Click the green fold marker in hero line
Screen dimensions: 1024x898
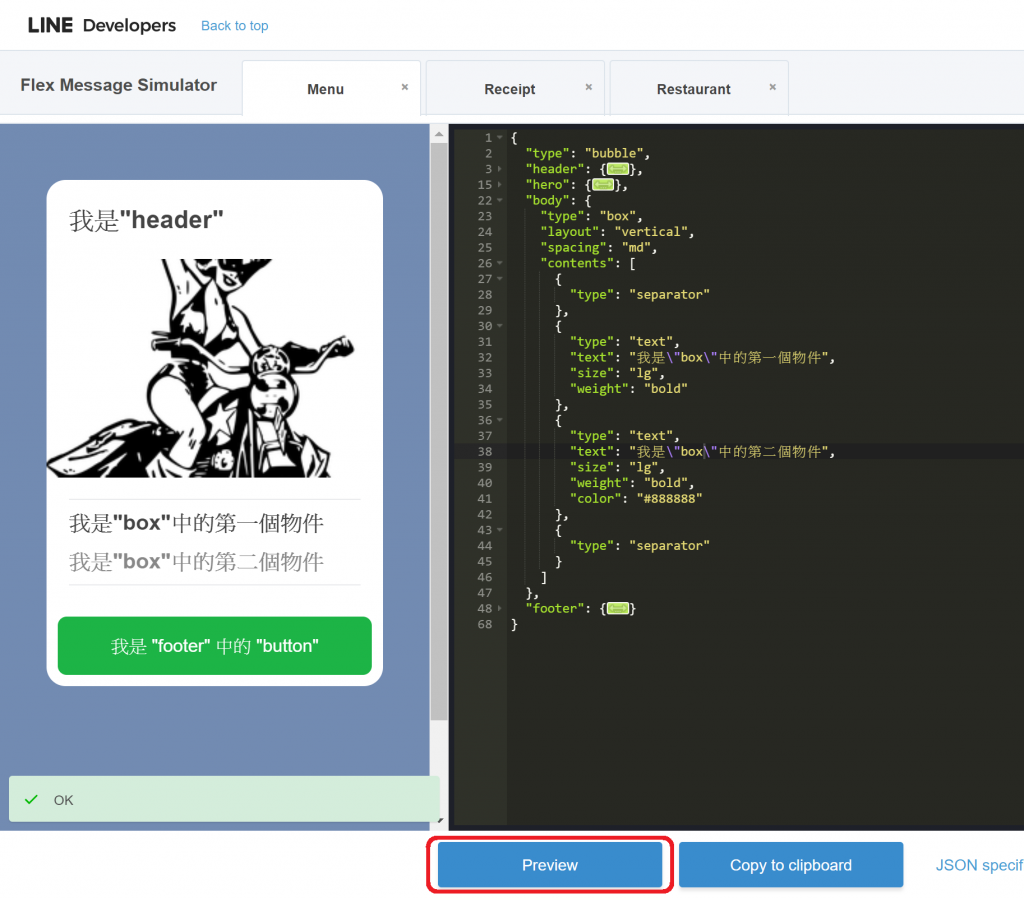603,185
